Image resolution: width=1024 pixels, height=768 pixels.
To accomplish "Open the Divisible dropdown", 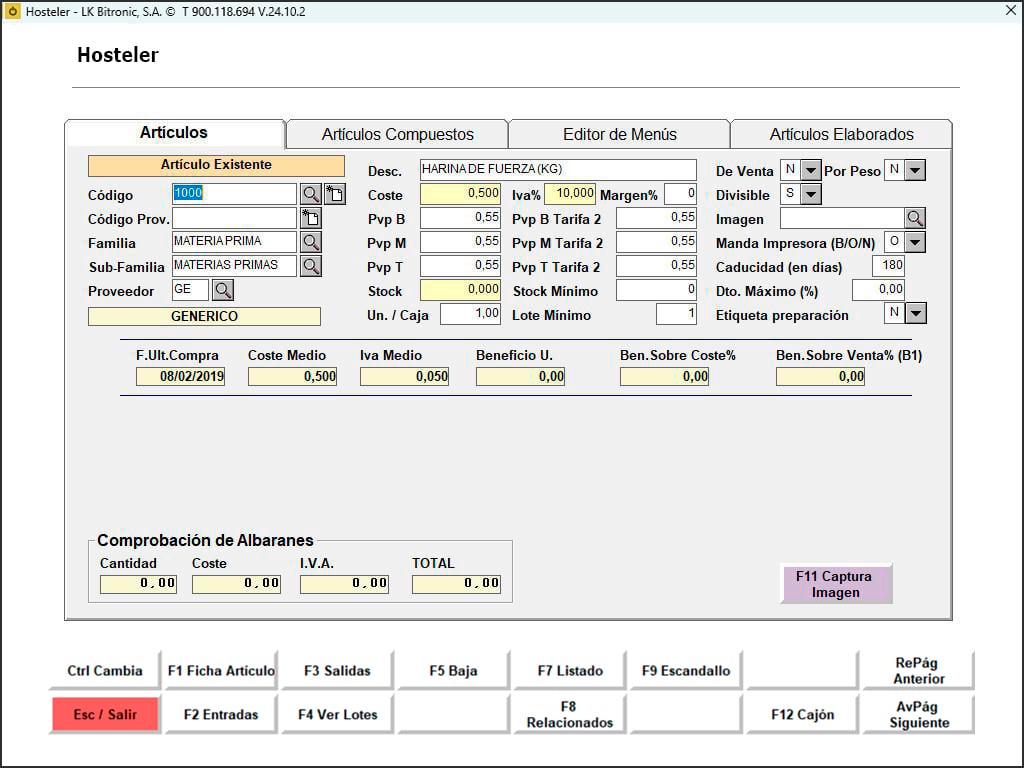I will [811, 194].
